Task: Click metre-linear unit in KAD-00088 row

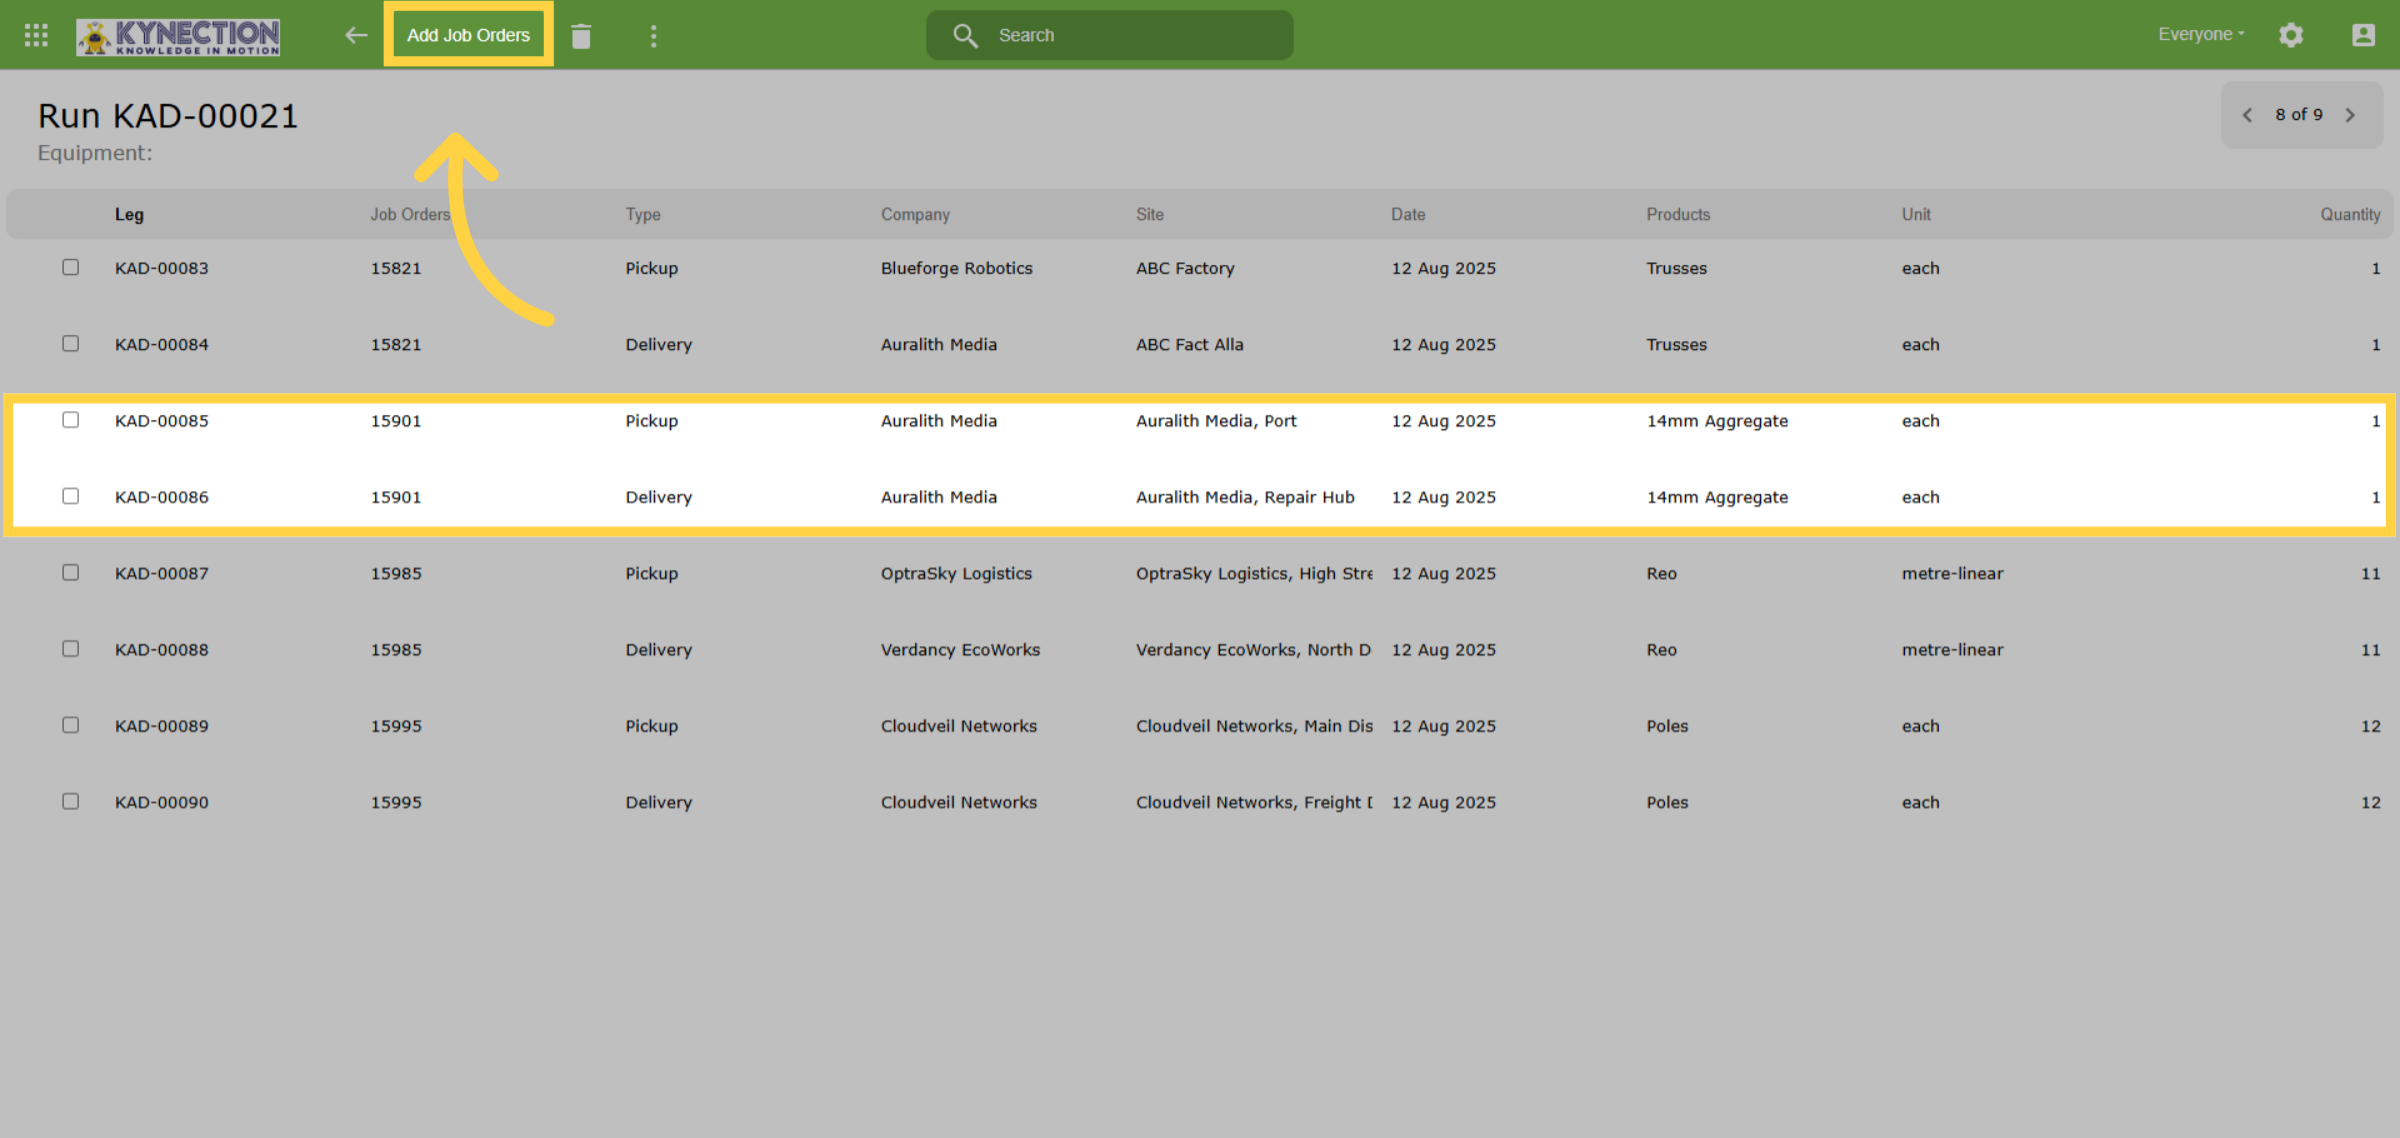Action: click(x=1952, y=650)
